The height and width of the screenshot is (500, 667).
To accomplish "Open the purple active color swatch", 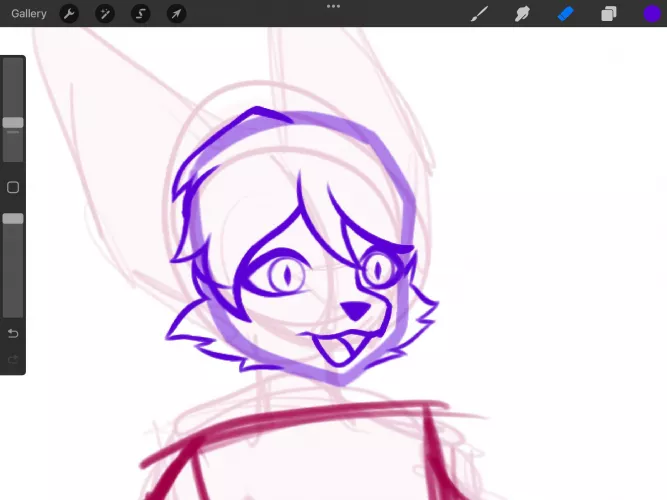I will tap(651, 14).
